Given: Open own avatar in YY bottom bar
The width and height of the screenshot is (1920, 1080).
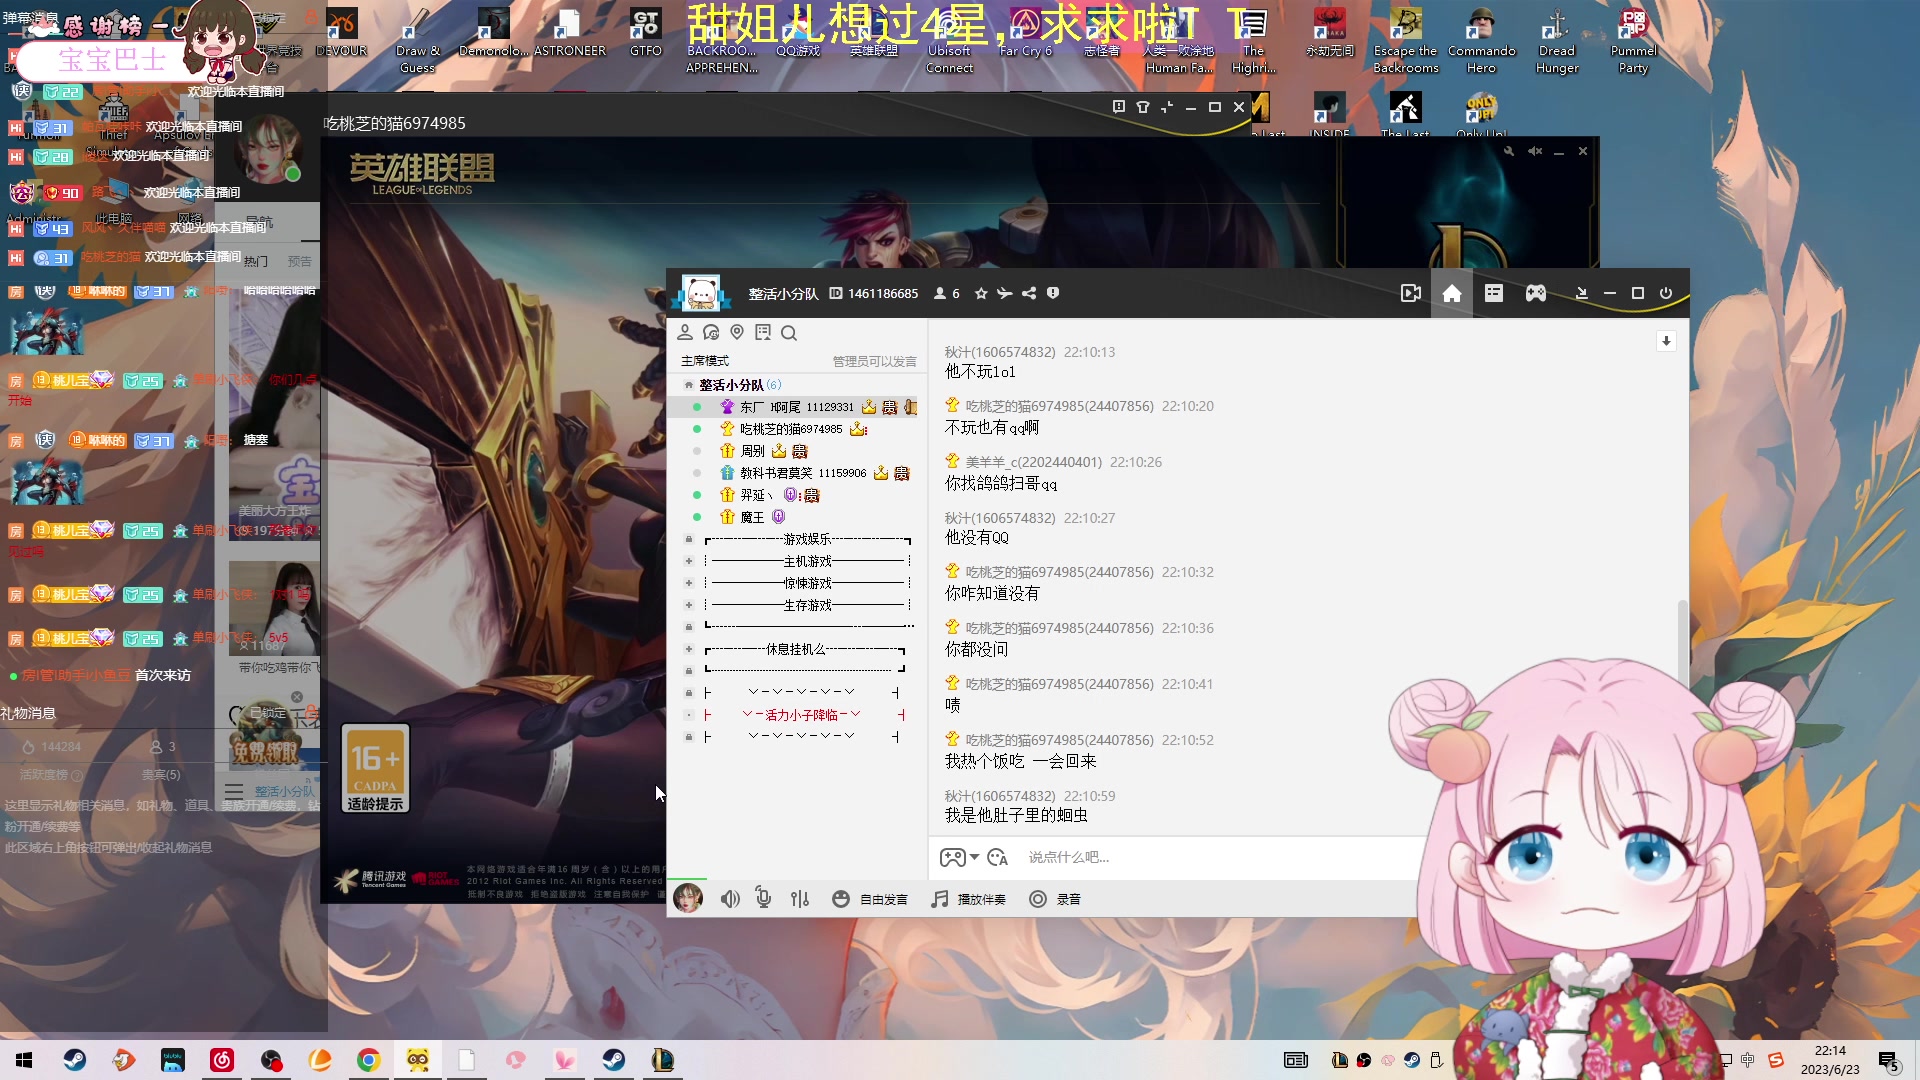Looking at the screenshot, I should [687, 899].
